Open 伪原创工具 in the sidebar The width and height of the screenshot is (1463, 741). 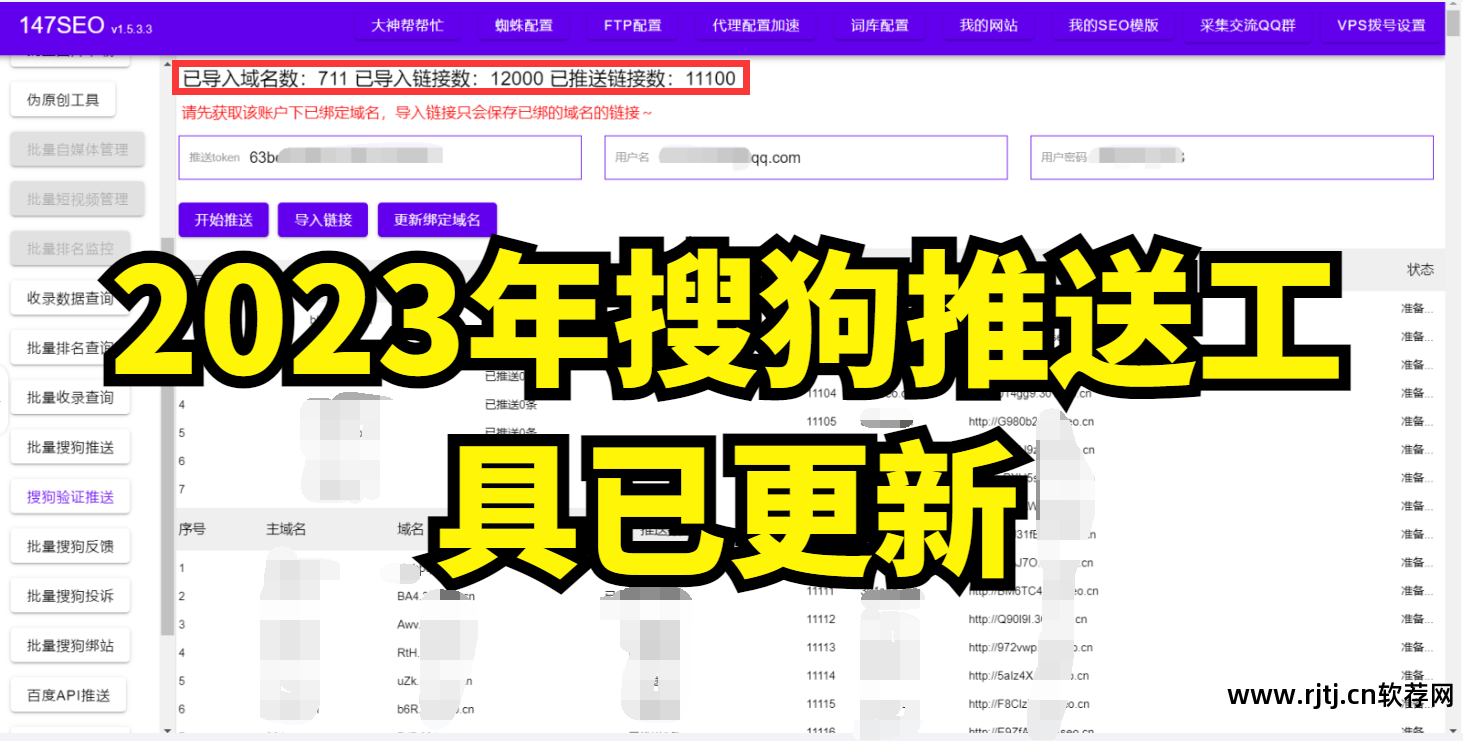(x=63, y=100)
